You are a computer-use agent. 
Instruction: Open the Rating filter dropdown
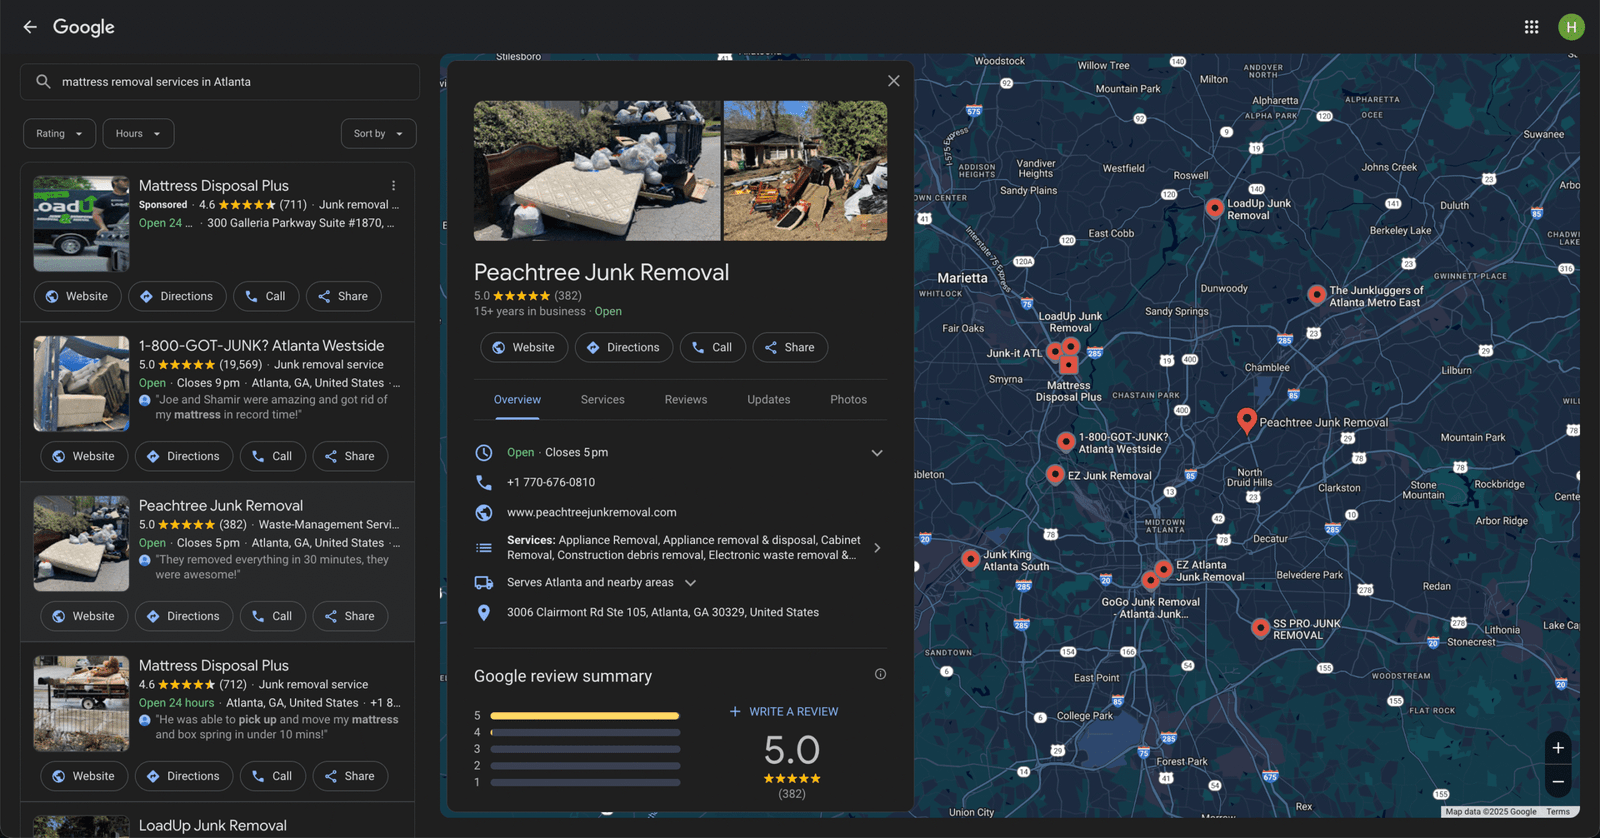(60, 134)
